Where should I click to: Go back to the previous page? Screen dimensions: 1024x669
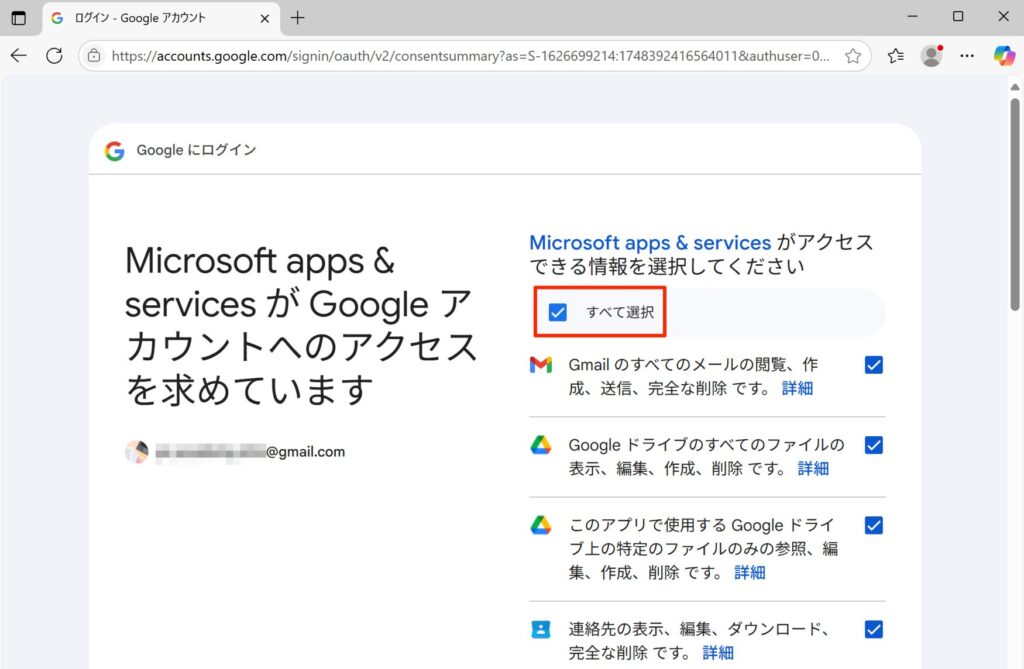pos(19,56)
